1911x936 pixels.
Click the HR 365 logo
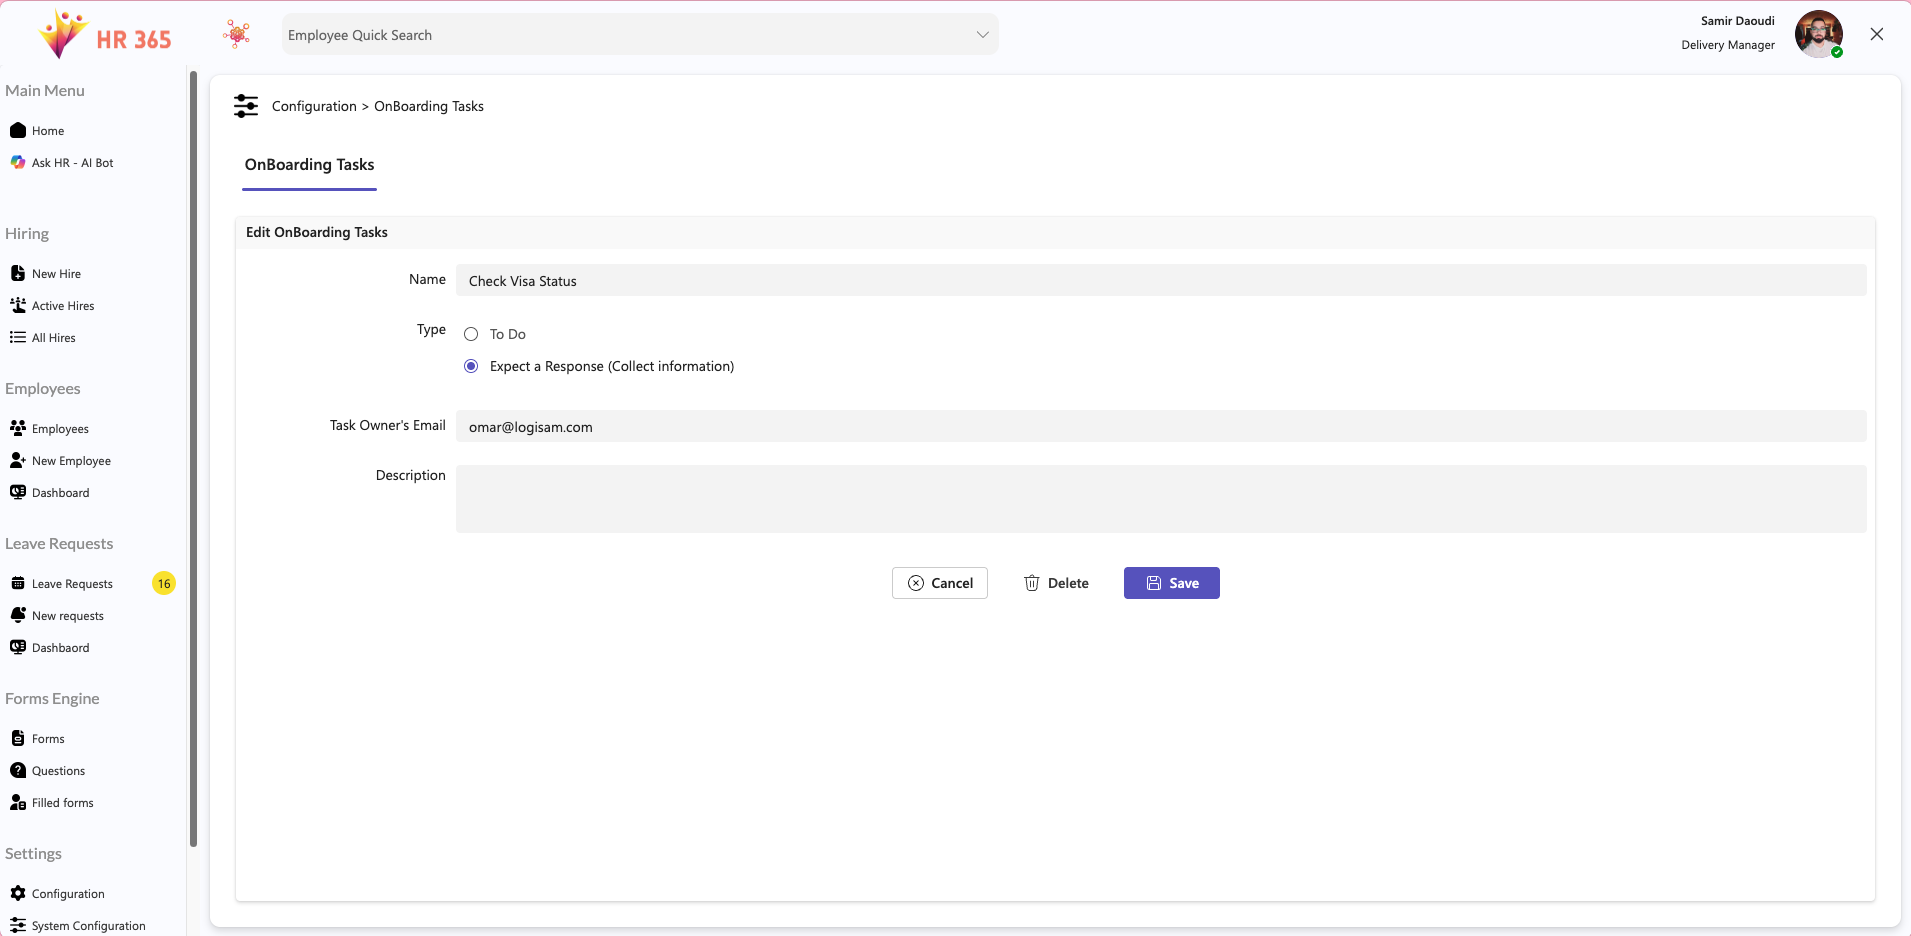click(103, 34)
